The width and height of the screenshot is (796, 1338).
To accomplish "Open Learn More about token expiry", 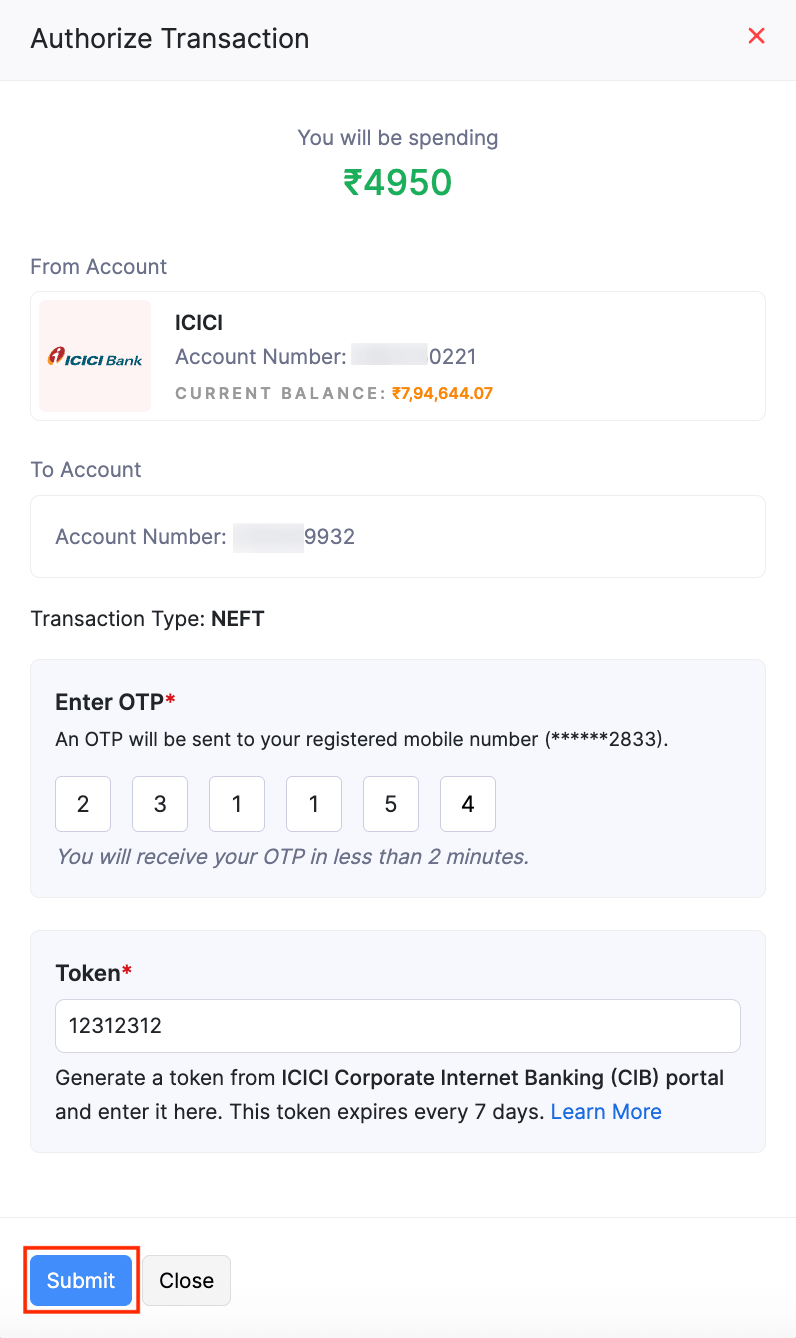I will [605, 1111].
